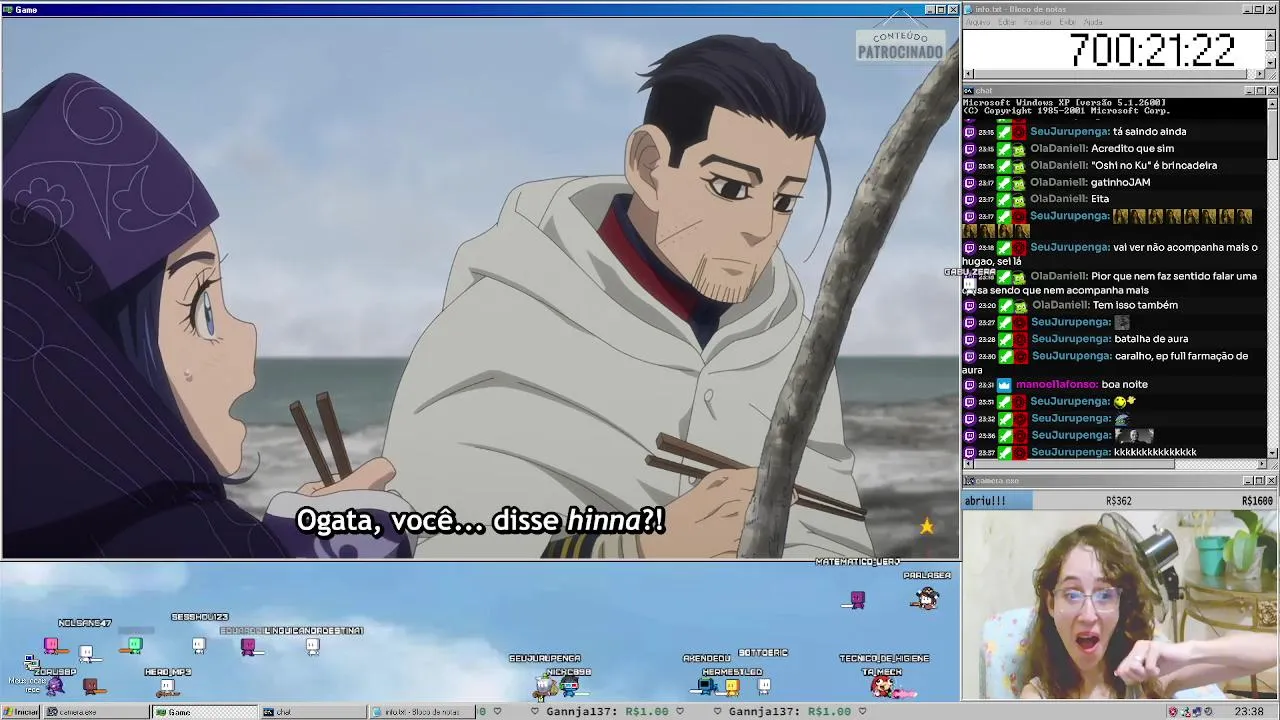Click the 'kkkkkkkkkkkkkk' chat message
This screenshot has height=720, width=1280.
coord(1155,453)
